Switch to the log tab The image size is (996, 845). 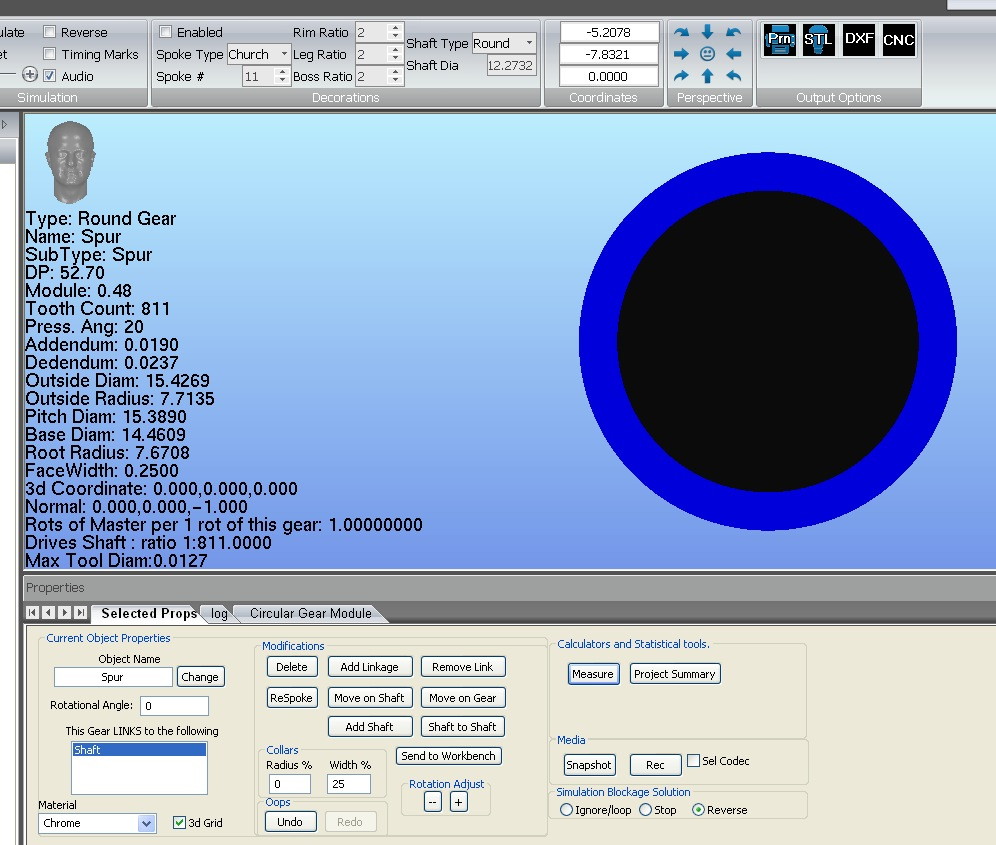click(x=219, y=614)
